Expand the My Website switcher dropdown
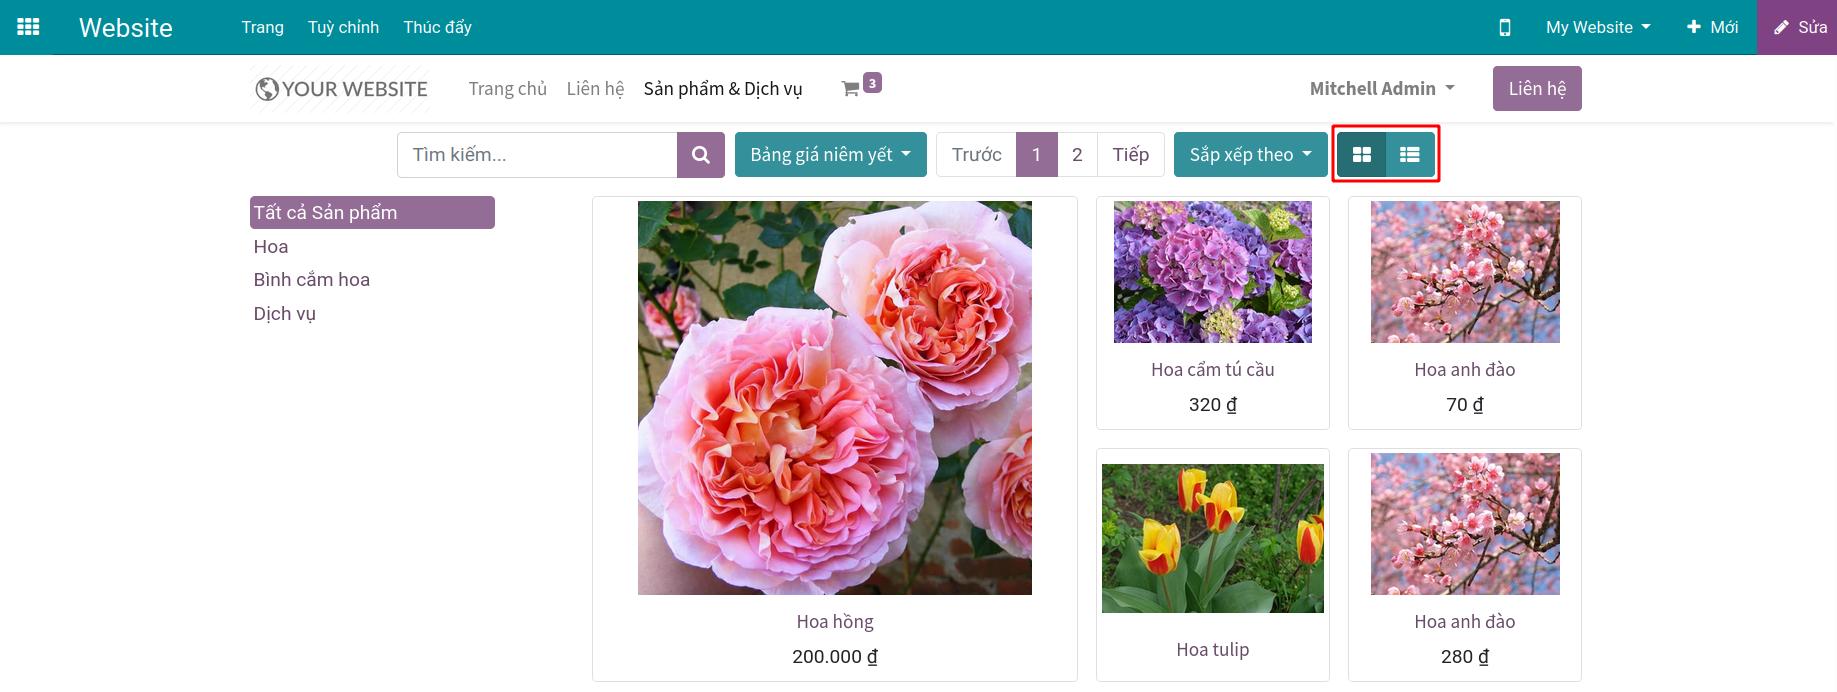The image size is (1837, 692). click(1597, 27)
